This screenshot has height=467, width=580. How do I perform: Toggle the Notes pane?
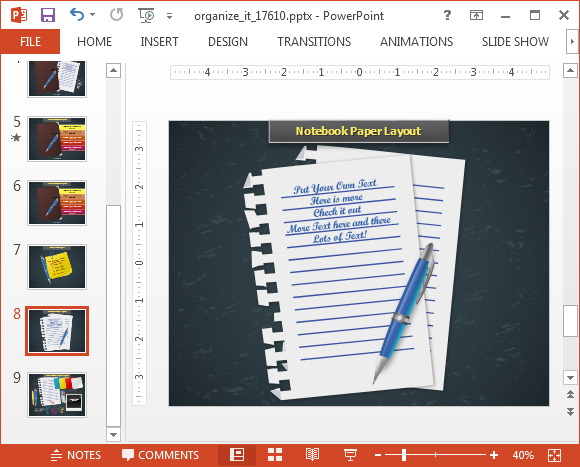coord(75,455)
